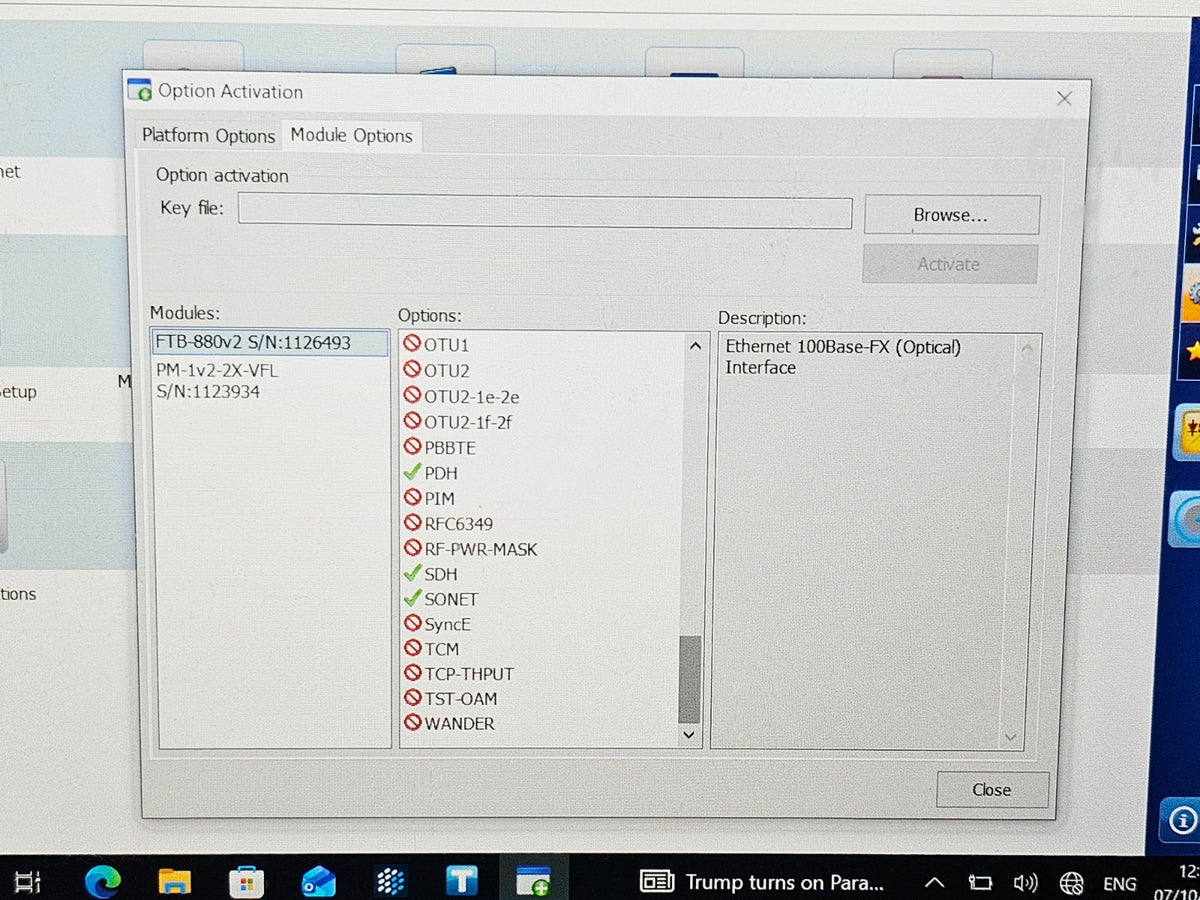The width and height of the screenshot is (1200, 900).
Task: Click the red prohibited icon beside TCM
Action: click(412, 648)
